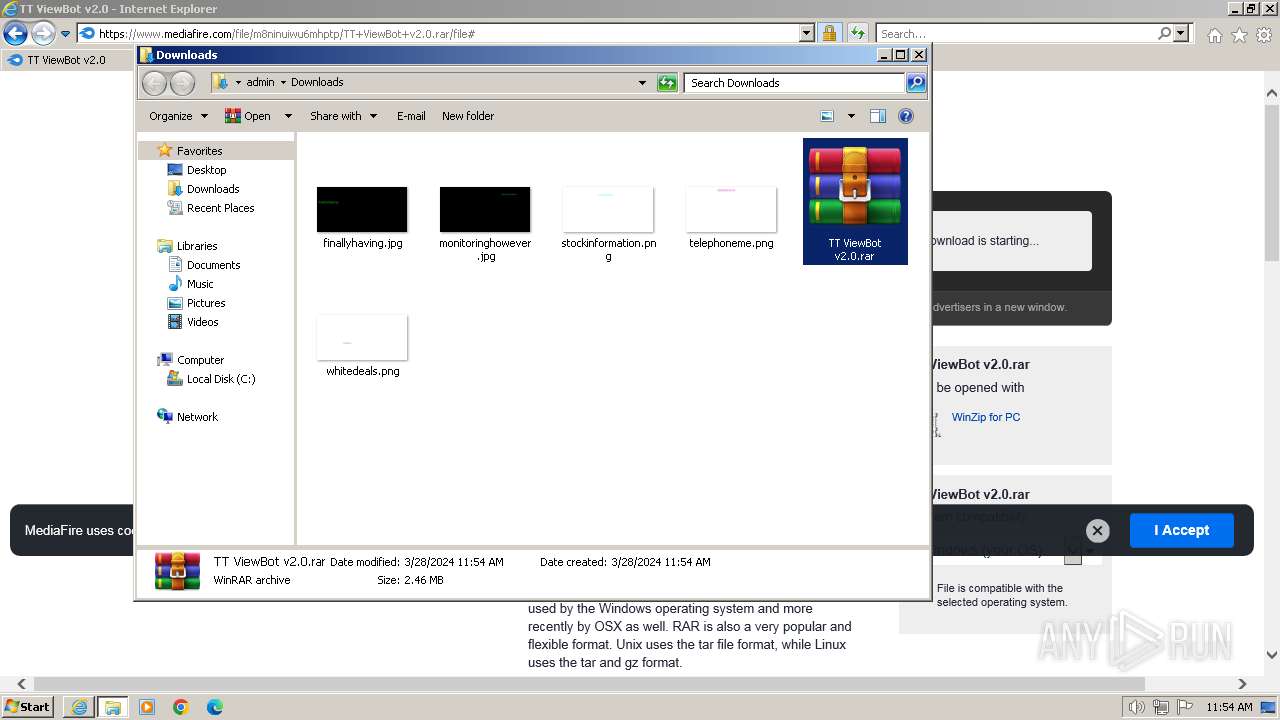Open Documents library
Image resolution: width=1280 pixels, height=720 pixels.
213,265
